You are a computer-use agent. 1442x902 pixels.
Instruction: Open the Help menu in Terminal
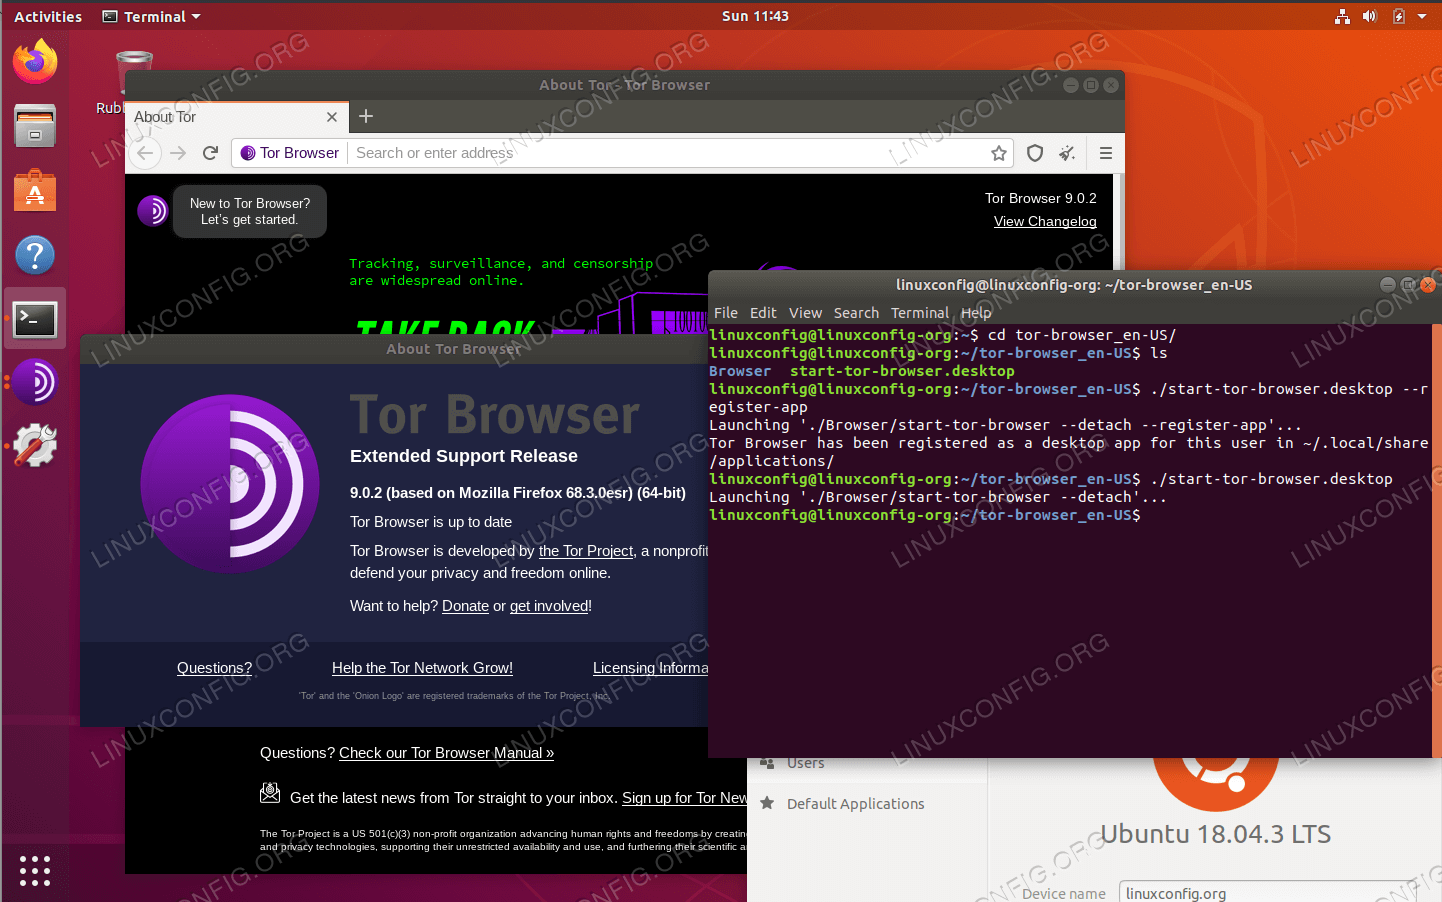[976, 313]
